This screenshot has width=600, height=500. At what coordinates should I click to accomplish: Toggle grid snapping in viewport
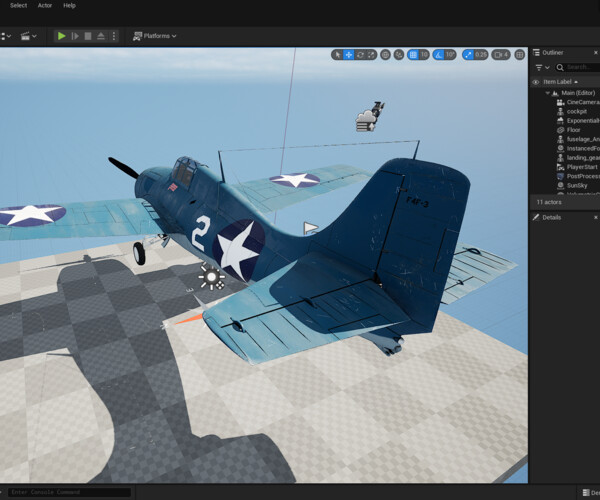413,55
